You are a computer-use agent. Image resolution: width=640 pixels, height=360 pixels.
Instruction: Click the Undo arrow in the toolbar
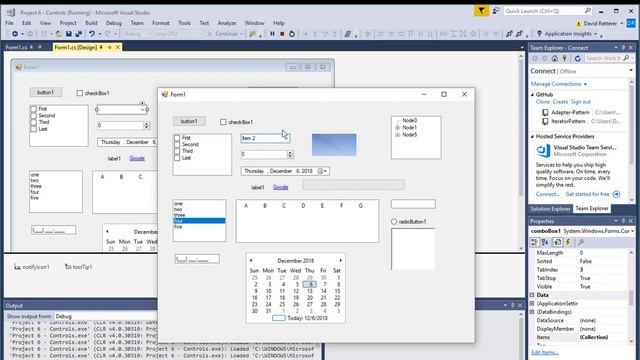click(92, 34)
